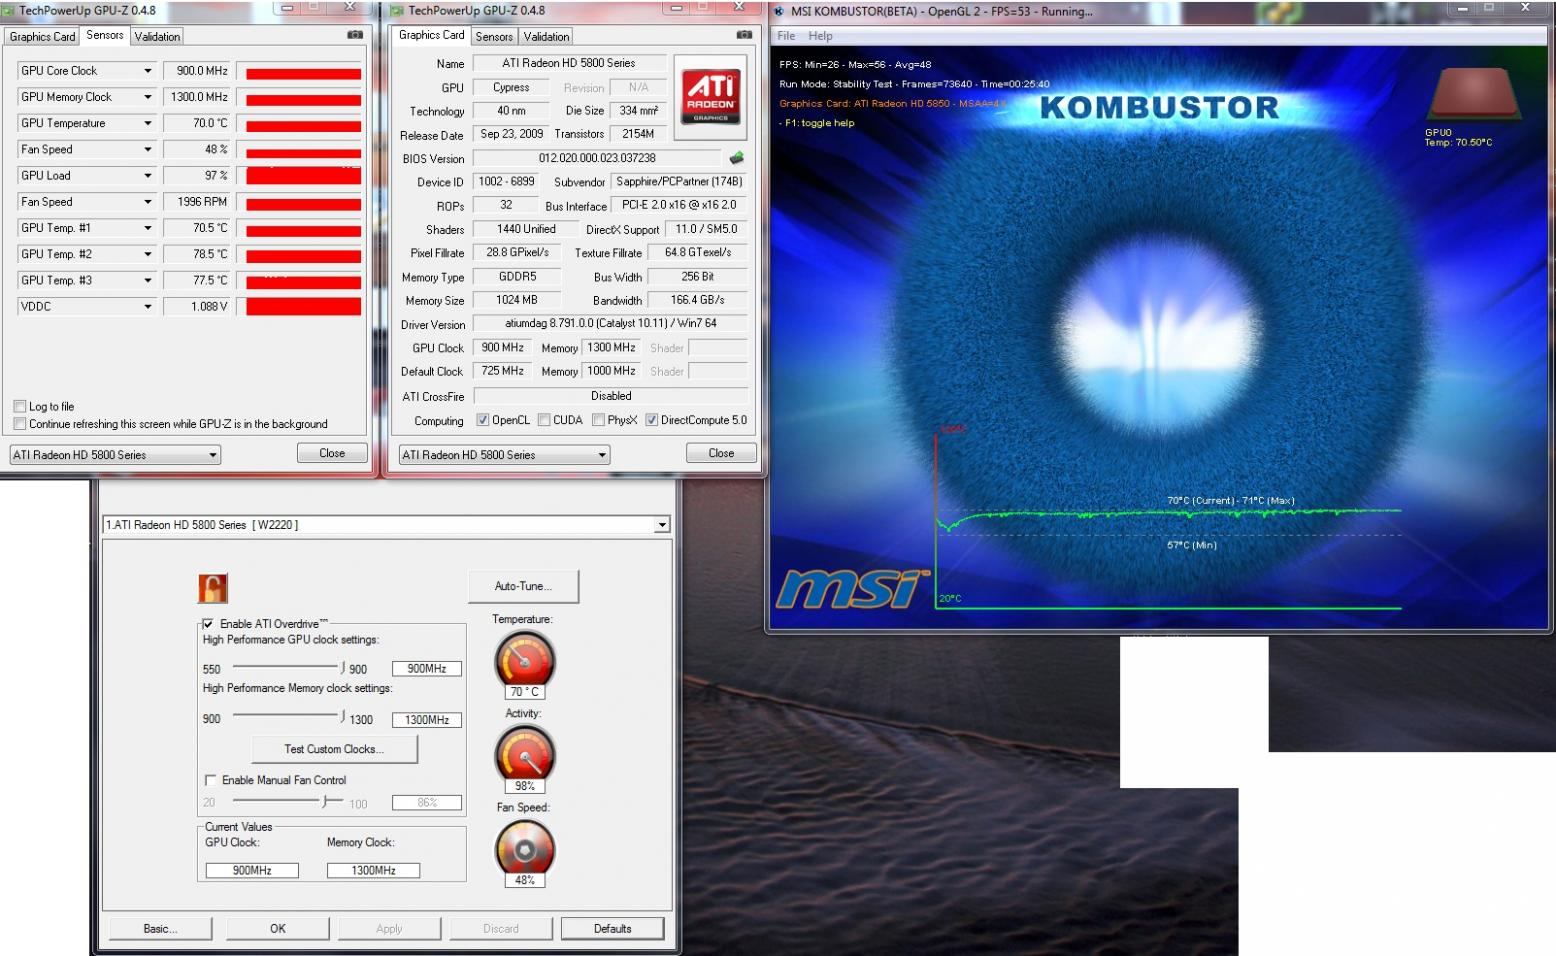Click Close button in the GPU-Z Graphics Card window
Screen dimensions: 1556x956
[x=721, y=453]
